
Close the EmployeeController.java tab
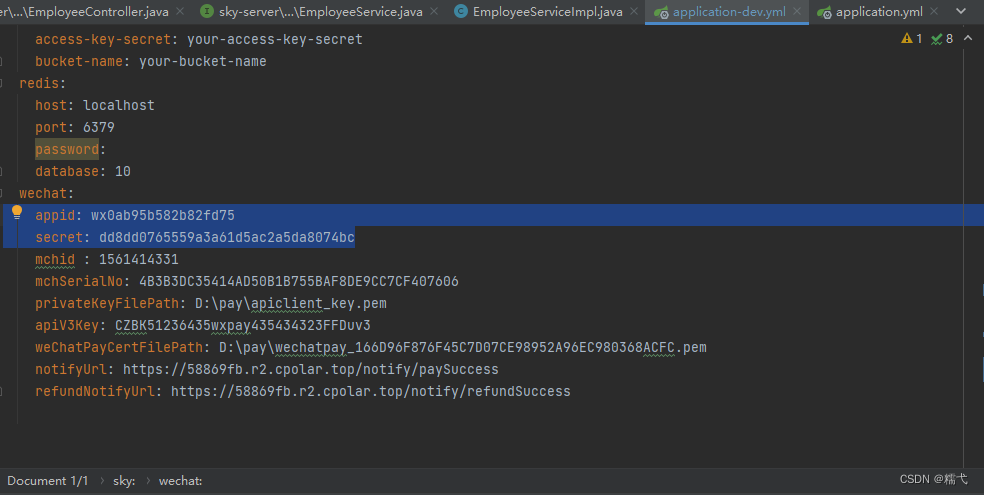coord(180,11)
